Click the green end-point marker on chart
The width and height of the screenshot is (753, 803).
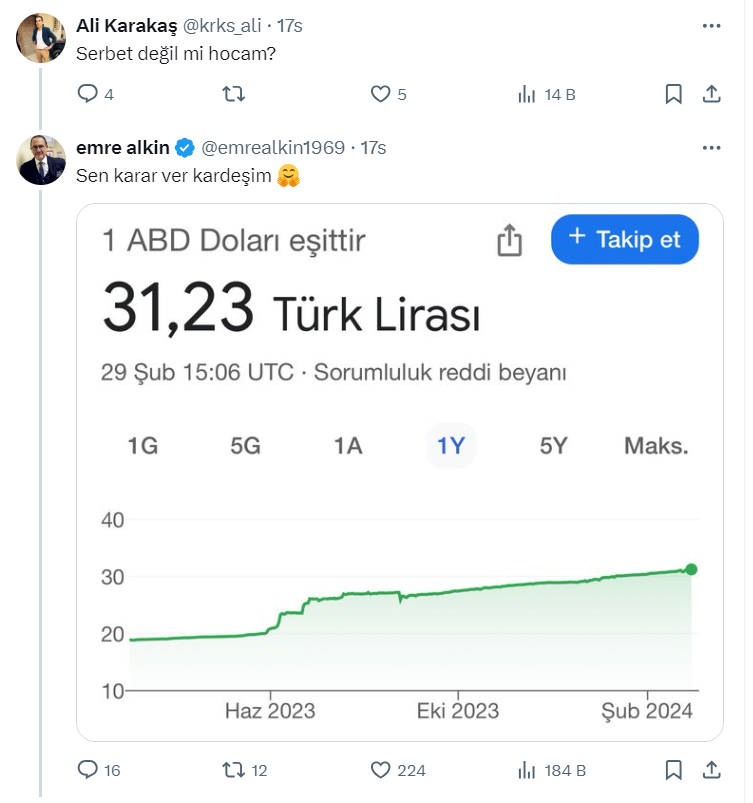(x=691, y=569)
